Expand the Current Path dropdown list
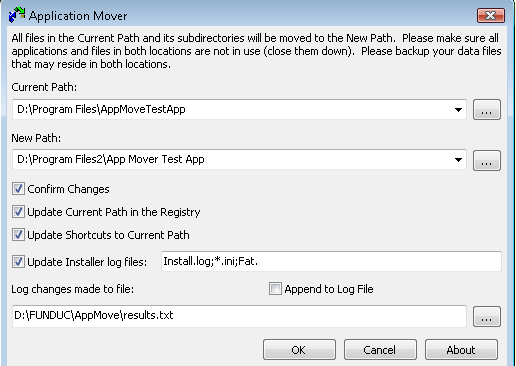This screenshot has width=516, height=366. pyautogui.click(x=458, y=109)
